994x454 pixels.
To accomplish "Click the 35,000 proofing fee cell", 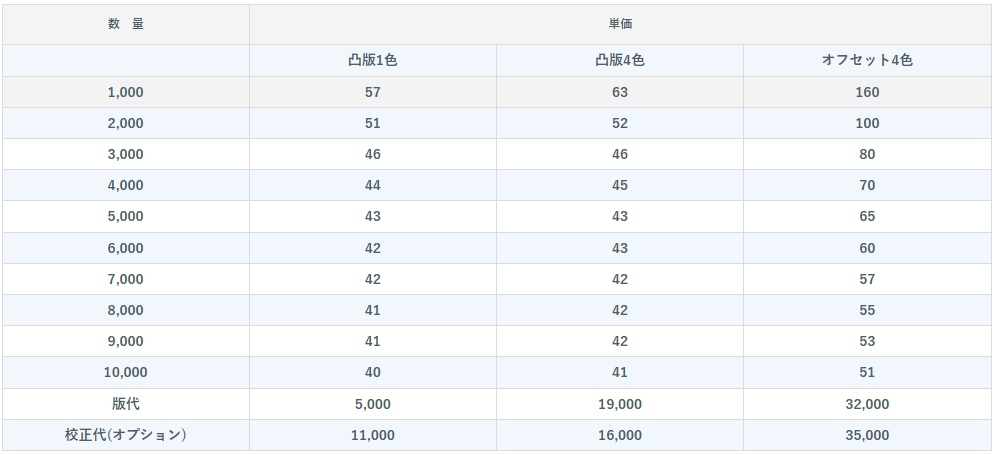I will pos(867,435).
